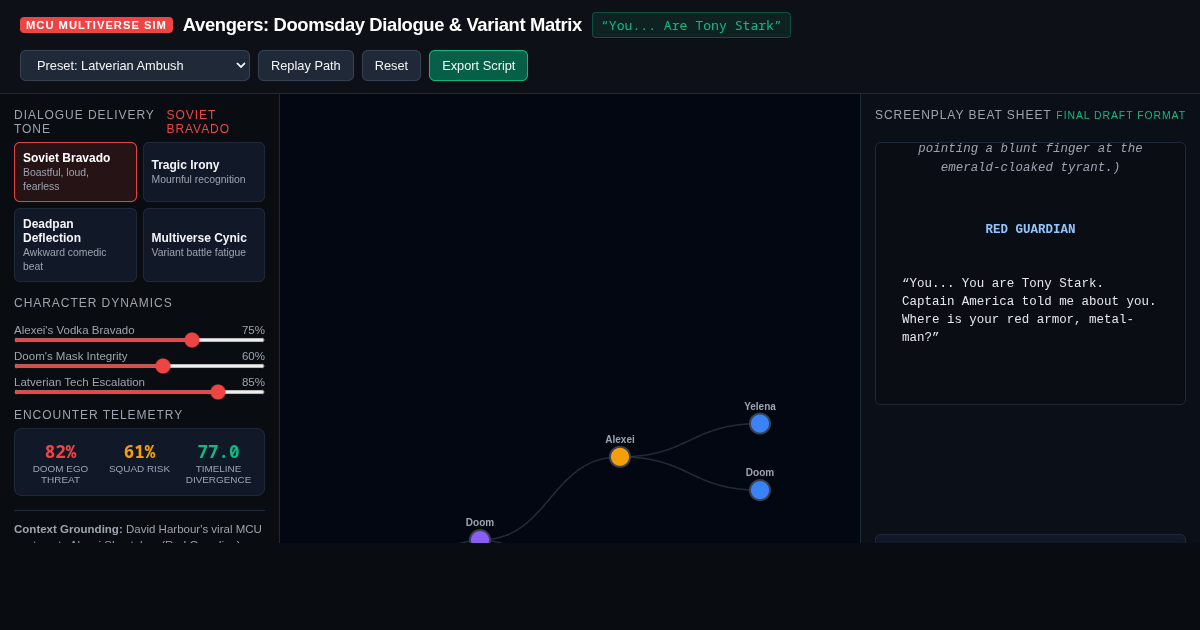Click the 61% Squad Risk value

(x=139, y=452)
